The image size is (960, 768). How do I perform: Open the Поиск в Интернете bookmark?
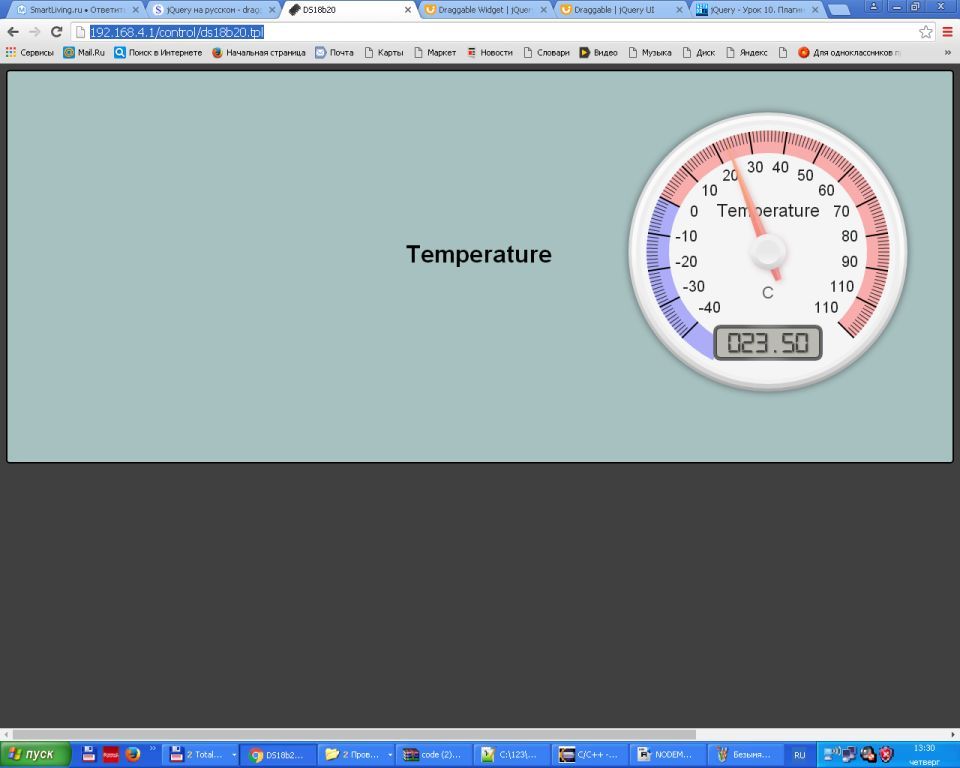(159, 53)
